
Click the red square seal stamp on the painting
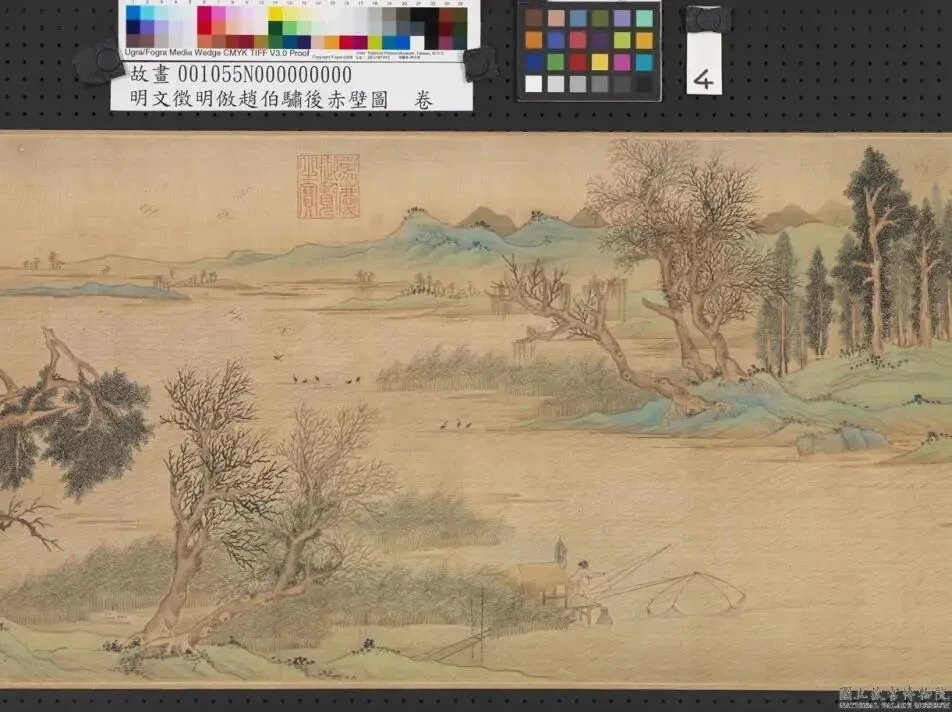tap(328, 186)
